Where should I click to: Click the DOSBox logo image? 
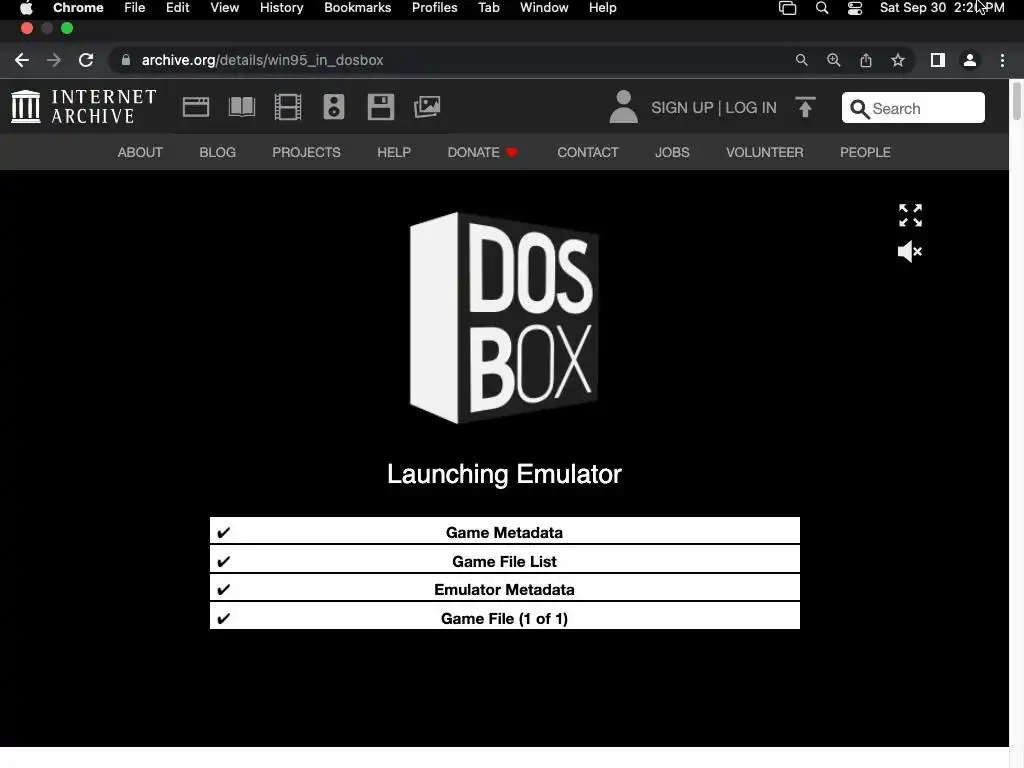[x=504, y=317]
